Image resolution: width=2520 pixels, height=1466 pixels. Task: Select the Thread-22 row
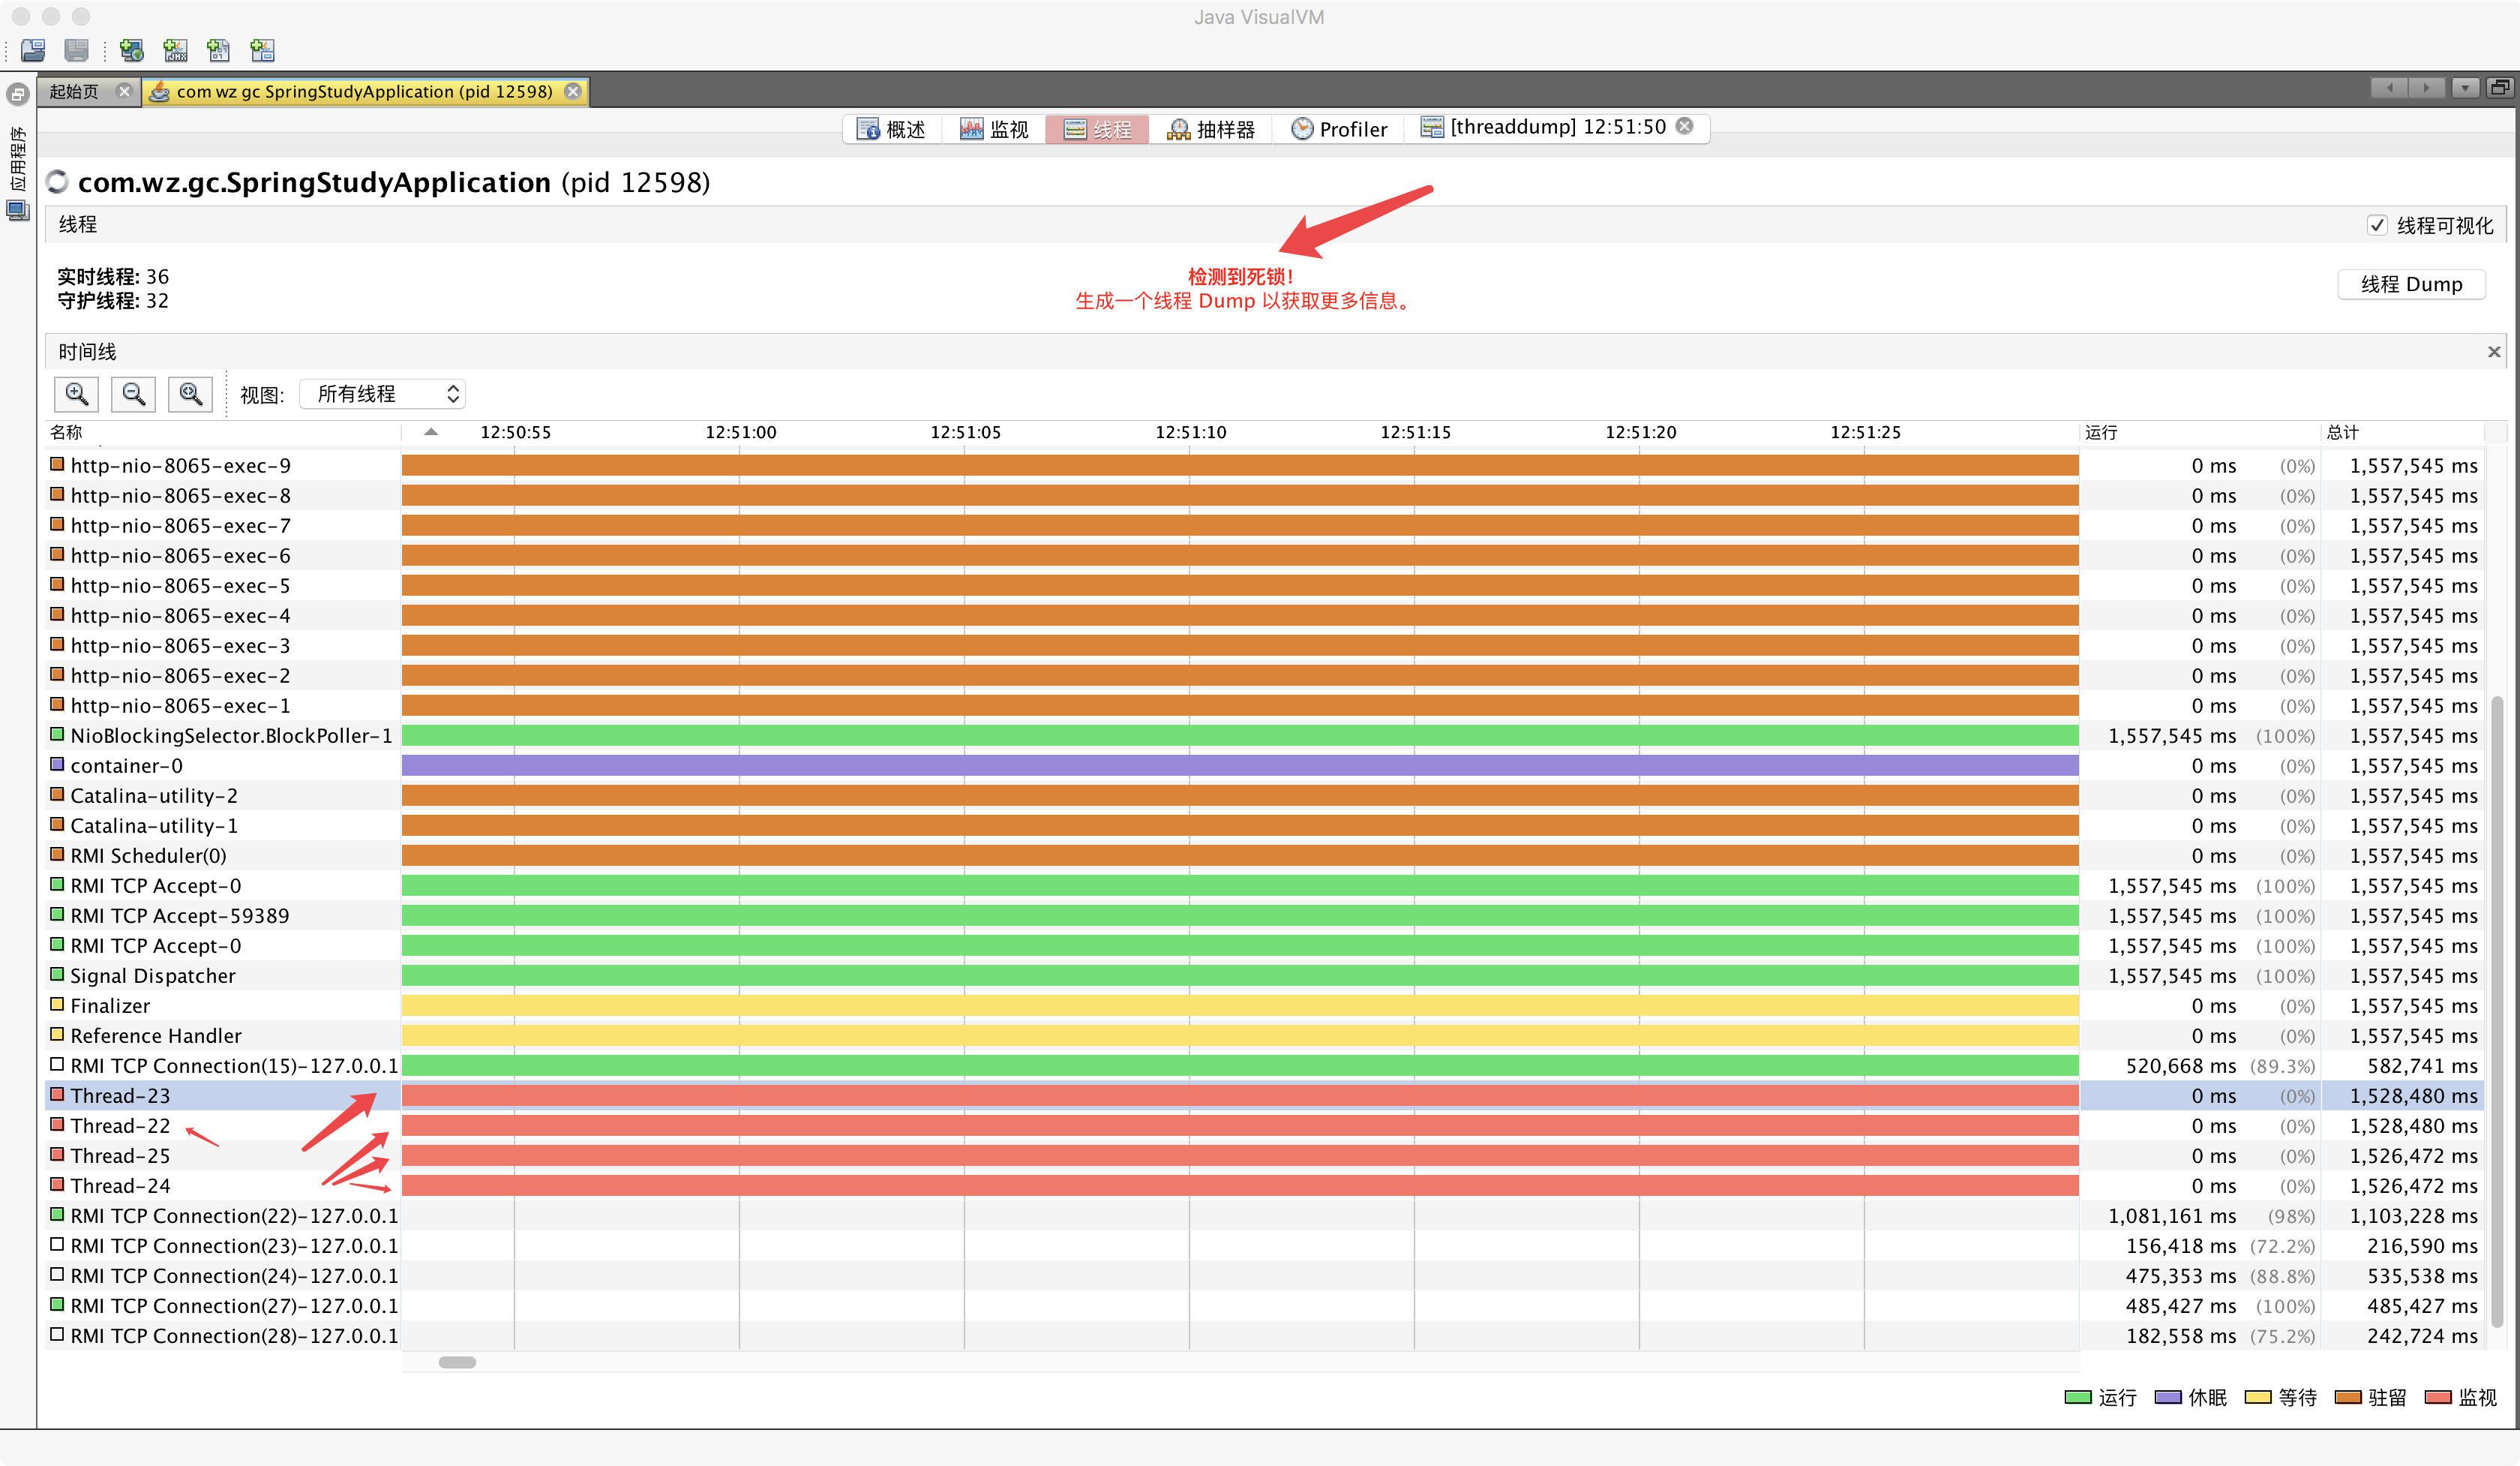120,1126
